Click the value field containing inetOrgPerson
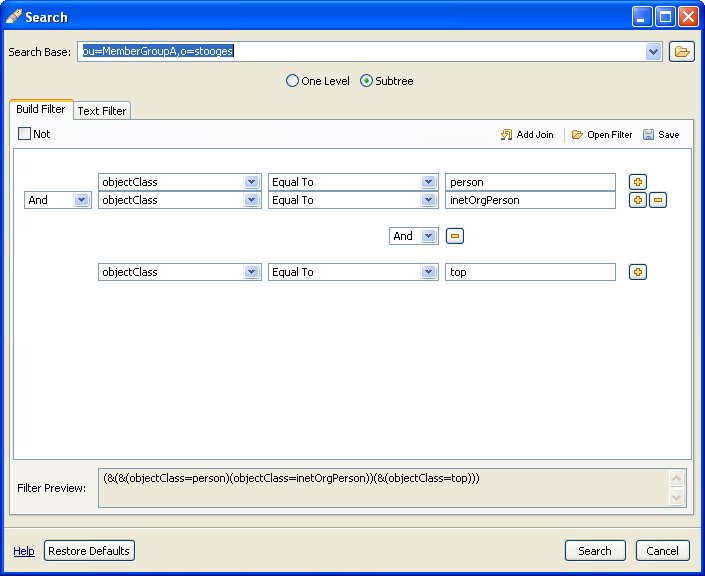The width and height of the screenshot is (705, 576). (529, 200)
